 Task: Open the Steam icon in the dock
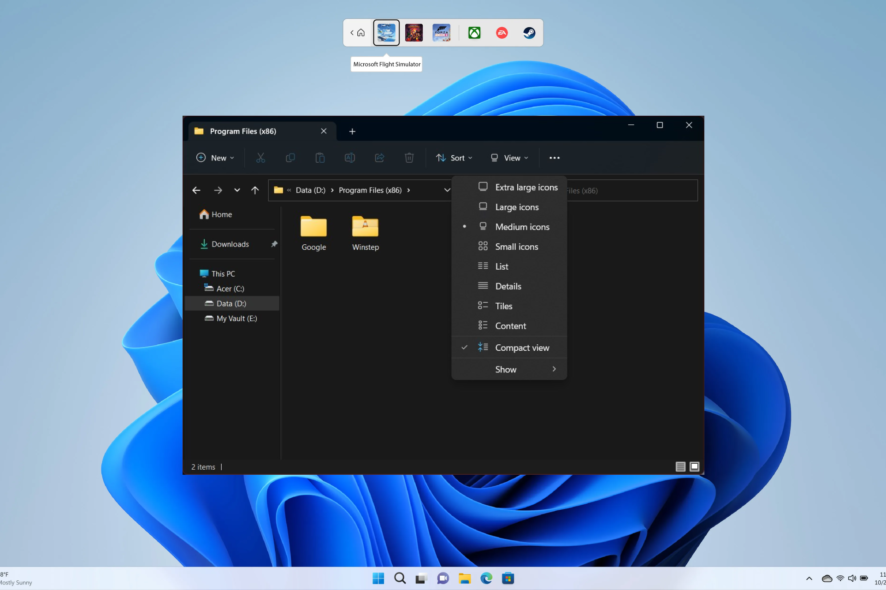point(530,31)
